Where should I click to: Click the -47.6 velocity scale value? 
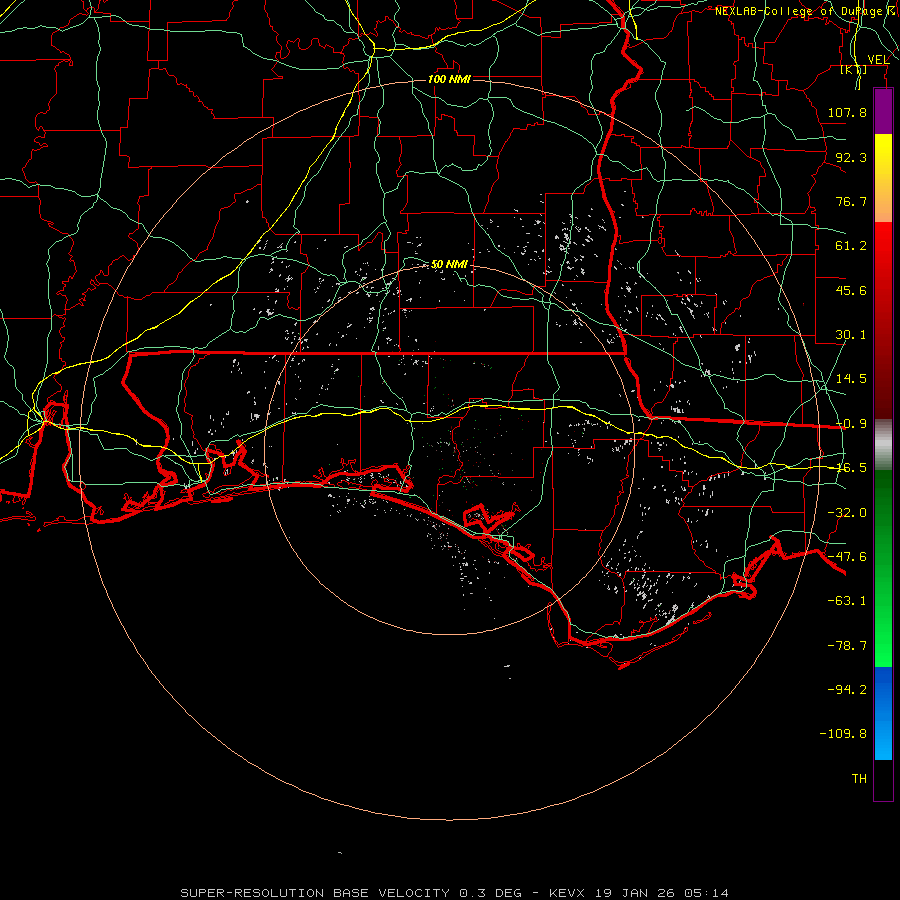[847, 557]
